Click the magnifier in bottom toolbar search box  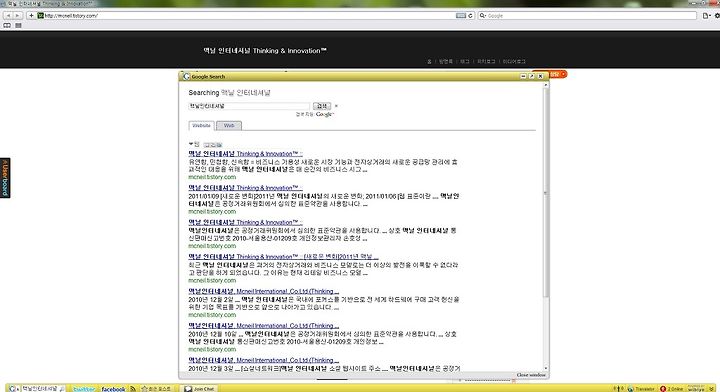point(62,389)
